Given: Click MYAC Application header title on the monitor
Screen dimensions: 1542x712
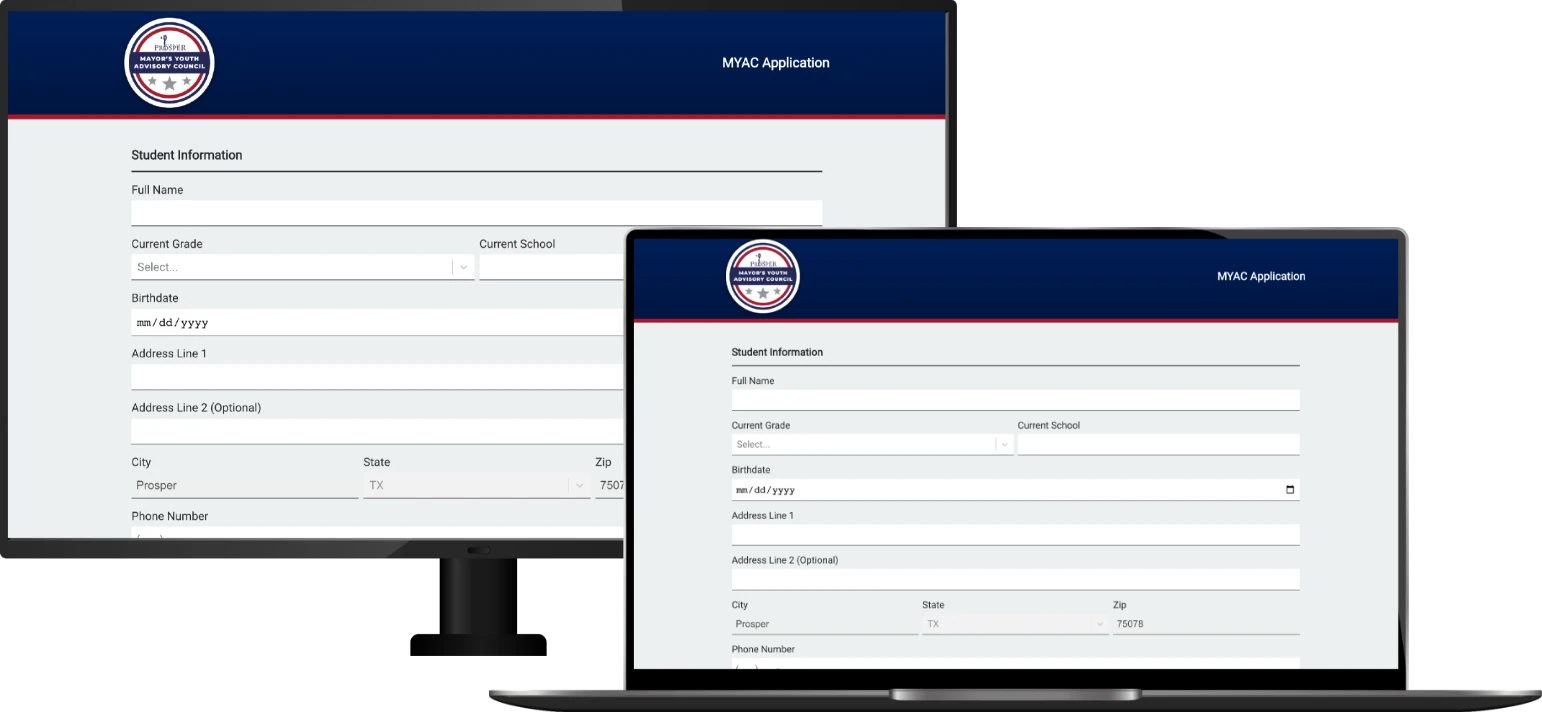Looking at the screenshot, I should 775,63.
